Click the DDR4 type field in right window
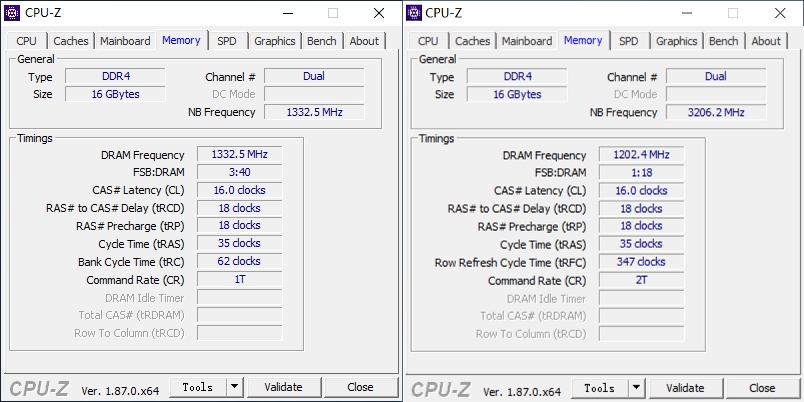The width and height of the screenshot is (804, 402). (x=517, y=77)
